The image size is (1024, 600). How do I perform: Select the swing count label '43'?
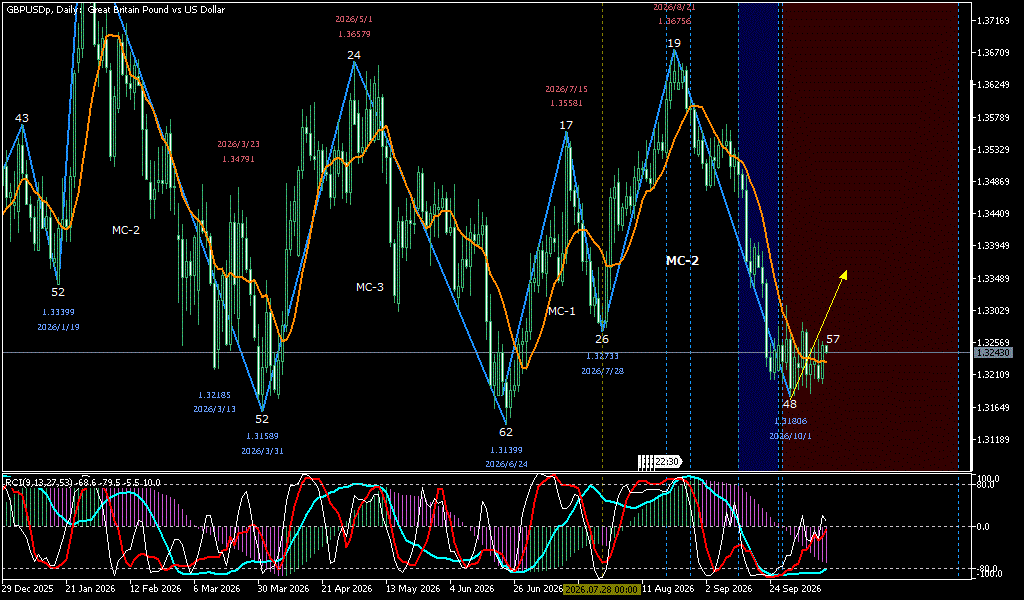tap(22, 118)
